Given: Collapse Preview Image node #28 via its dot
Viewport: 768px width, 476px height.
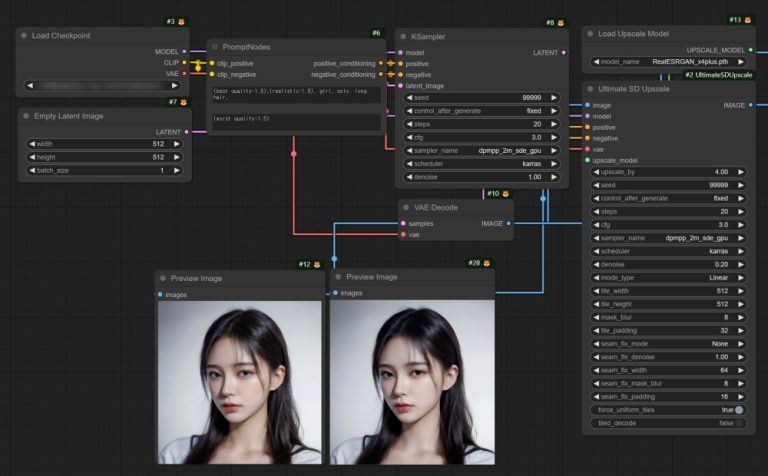Looking at the screenshot, I should click(x=338, y=277).
